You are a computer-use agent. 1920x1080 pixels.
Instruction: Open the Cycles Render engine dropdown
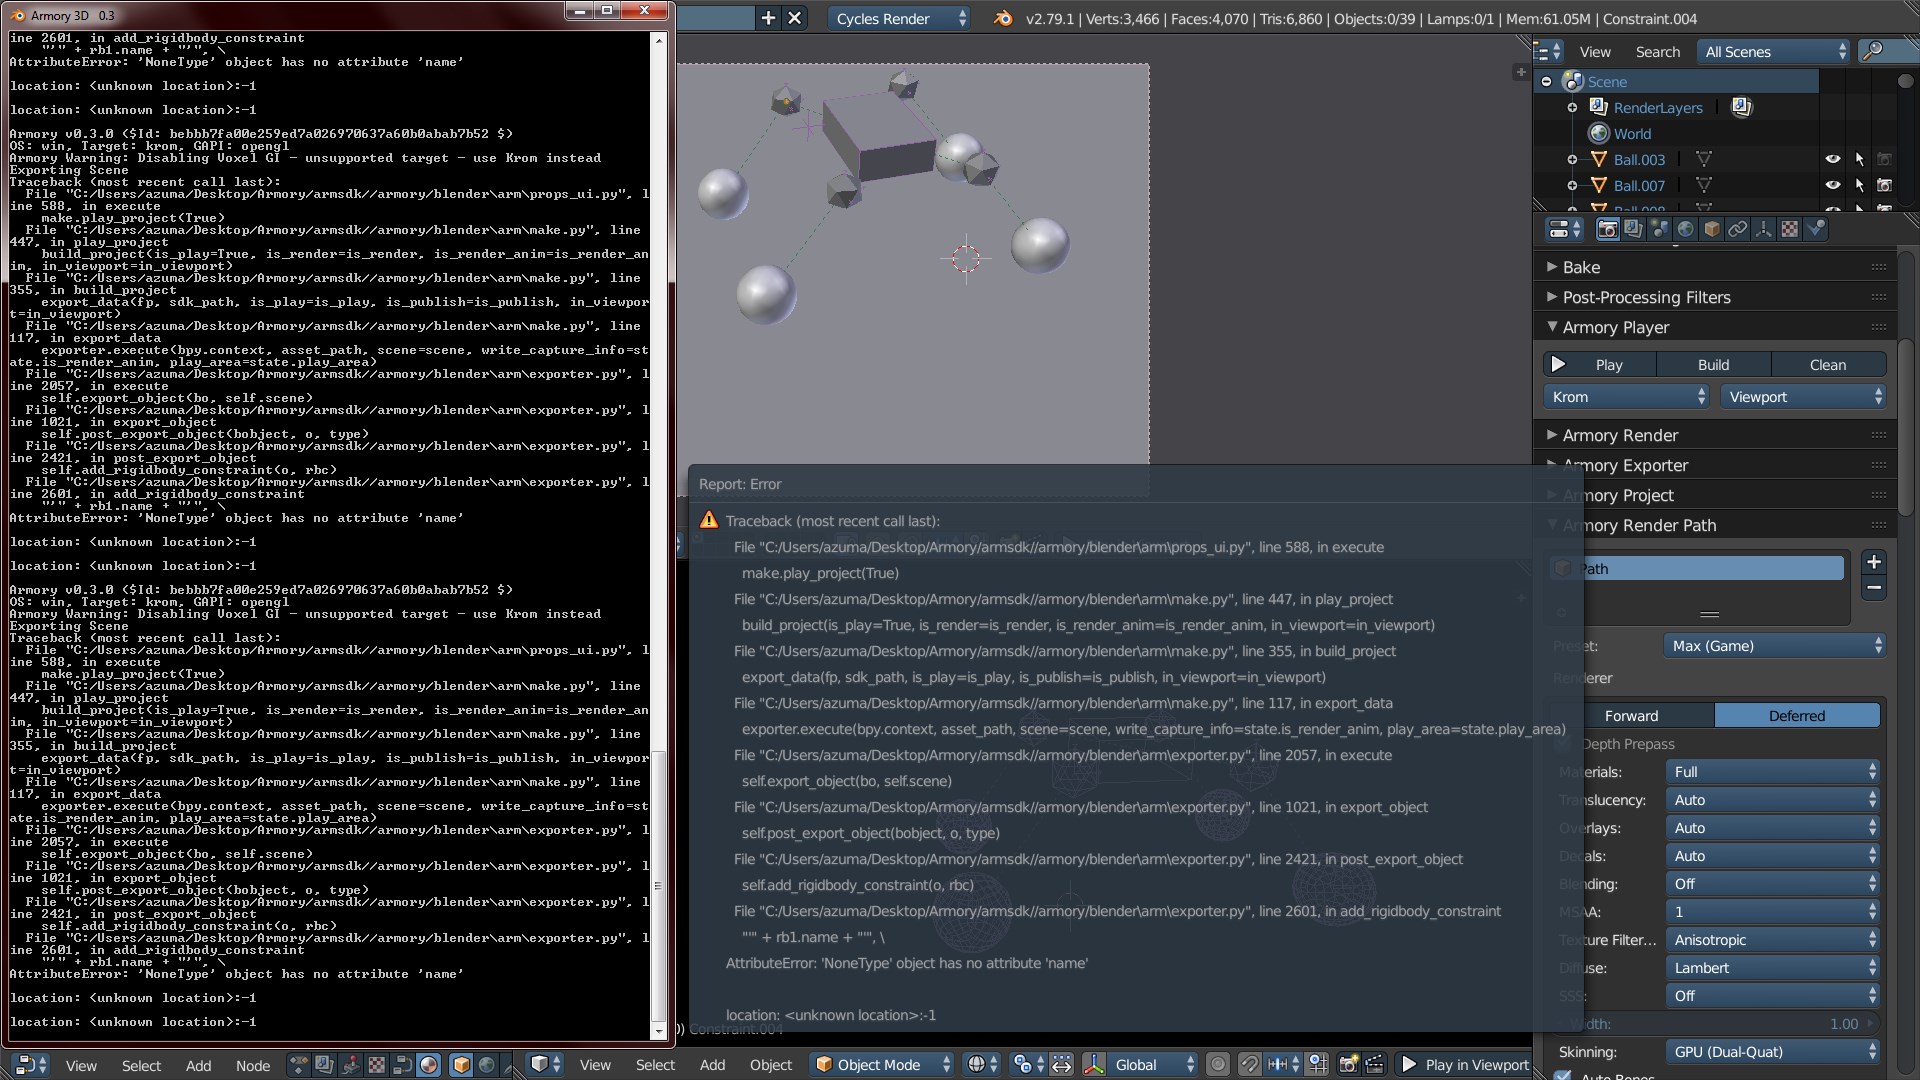click(x=898, y=18)
